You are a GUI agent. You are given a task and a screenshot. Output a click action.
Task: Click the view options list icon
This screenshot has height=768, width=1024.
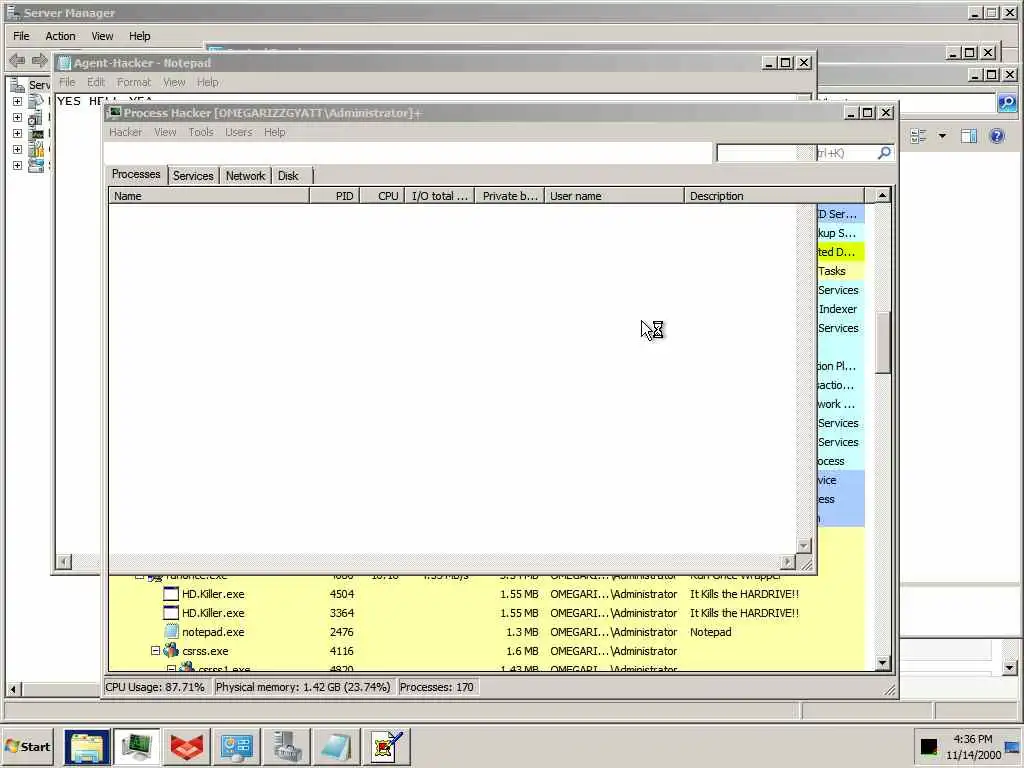coord(918,136)
